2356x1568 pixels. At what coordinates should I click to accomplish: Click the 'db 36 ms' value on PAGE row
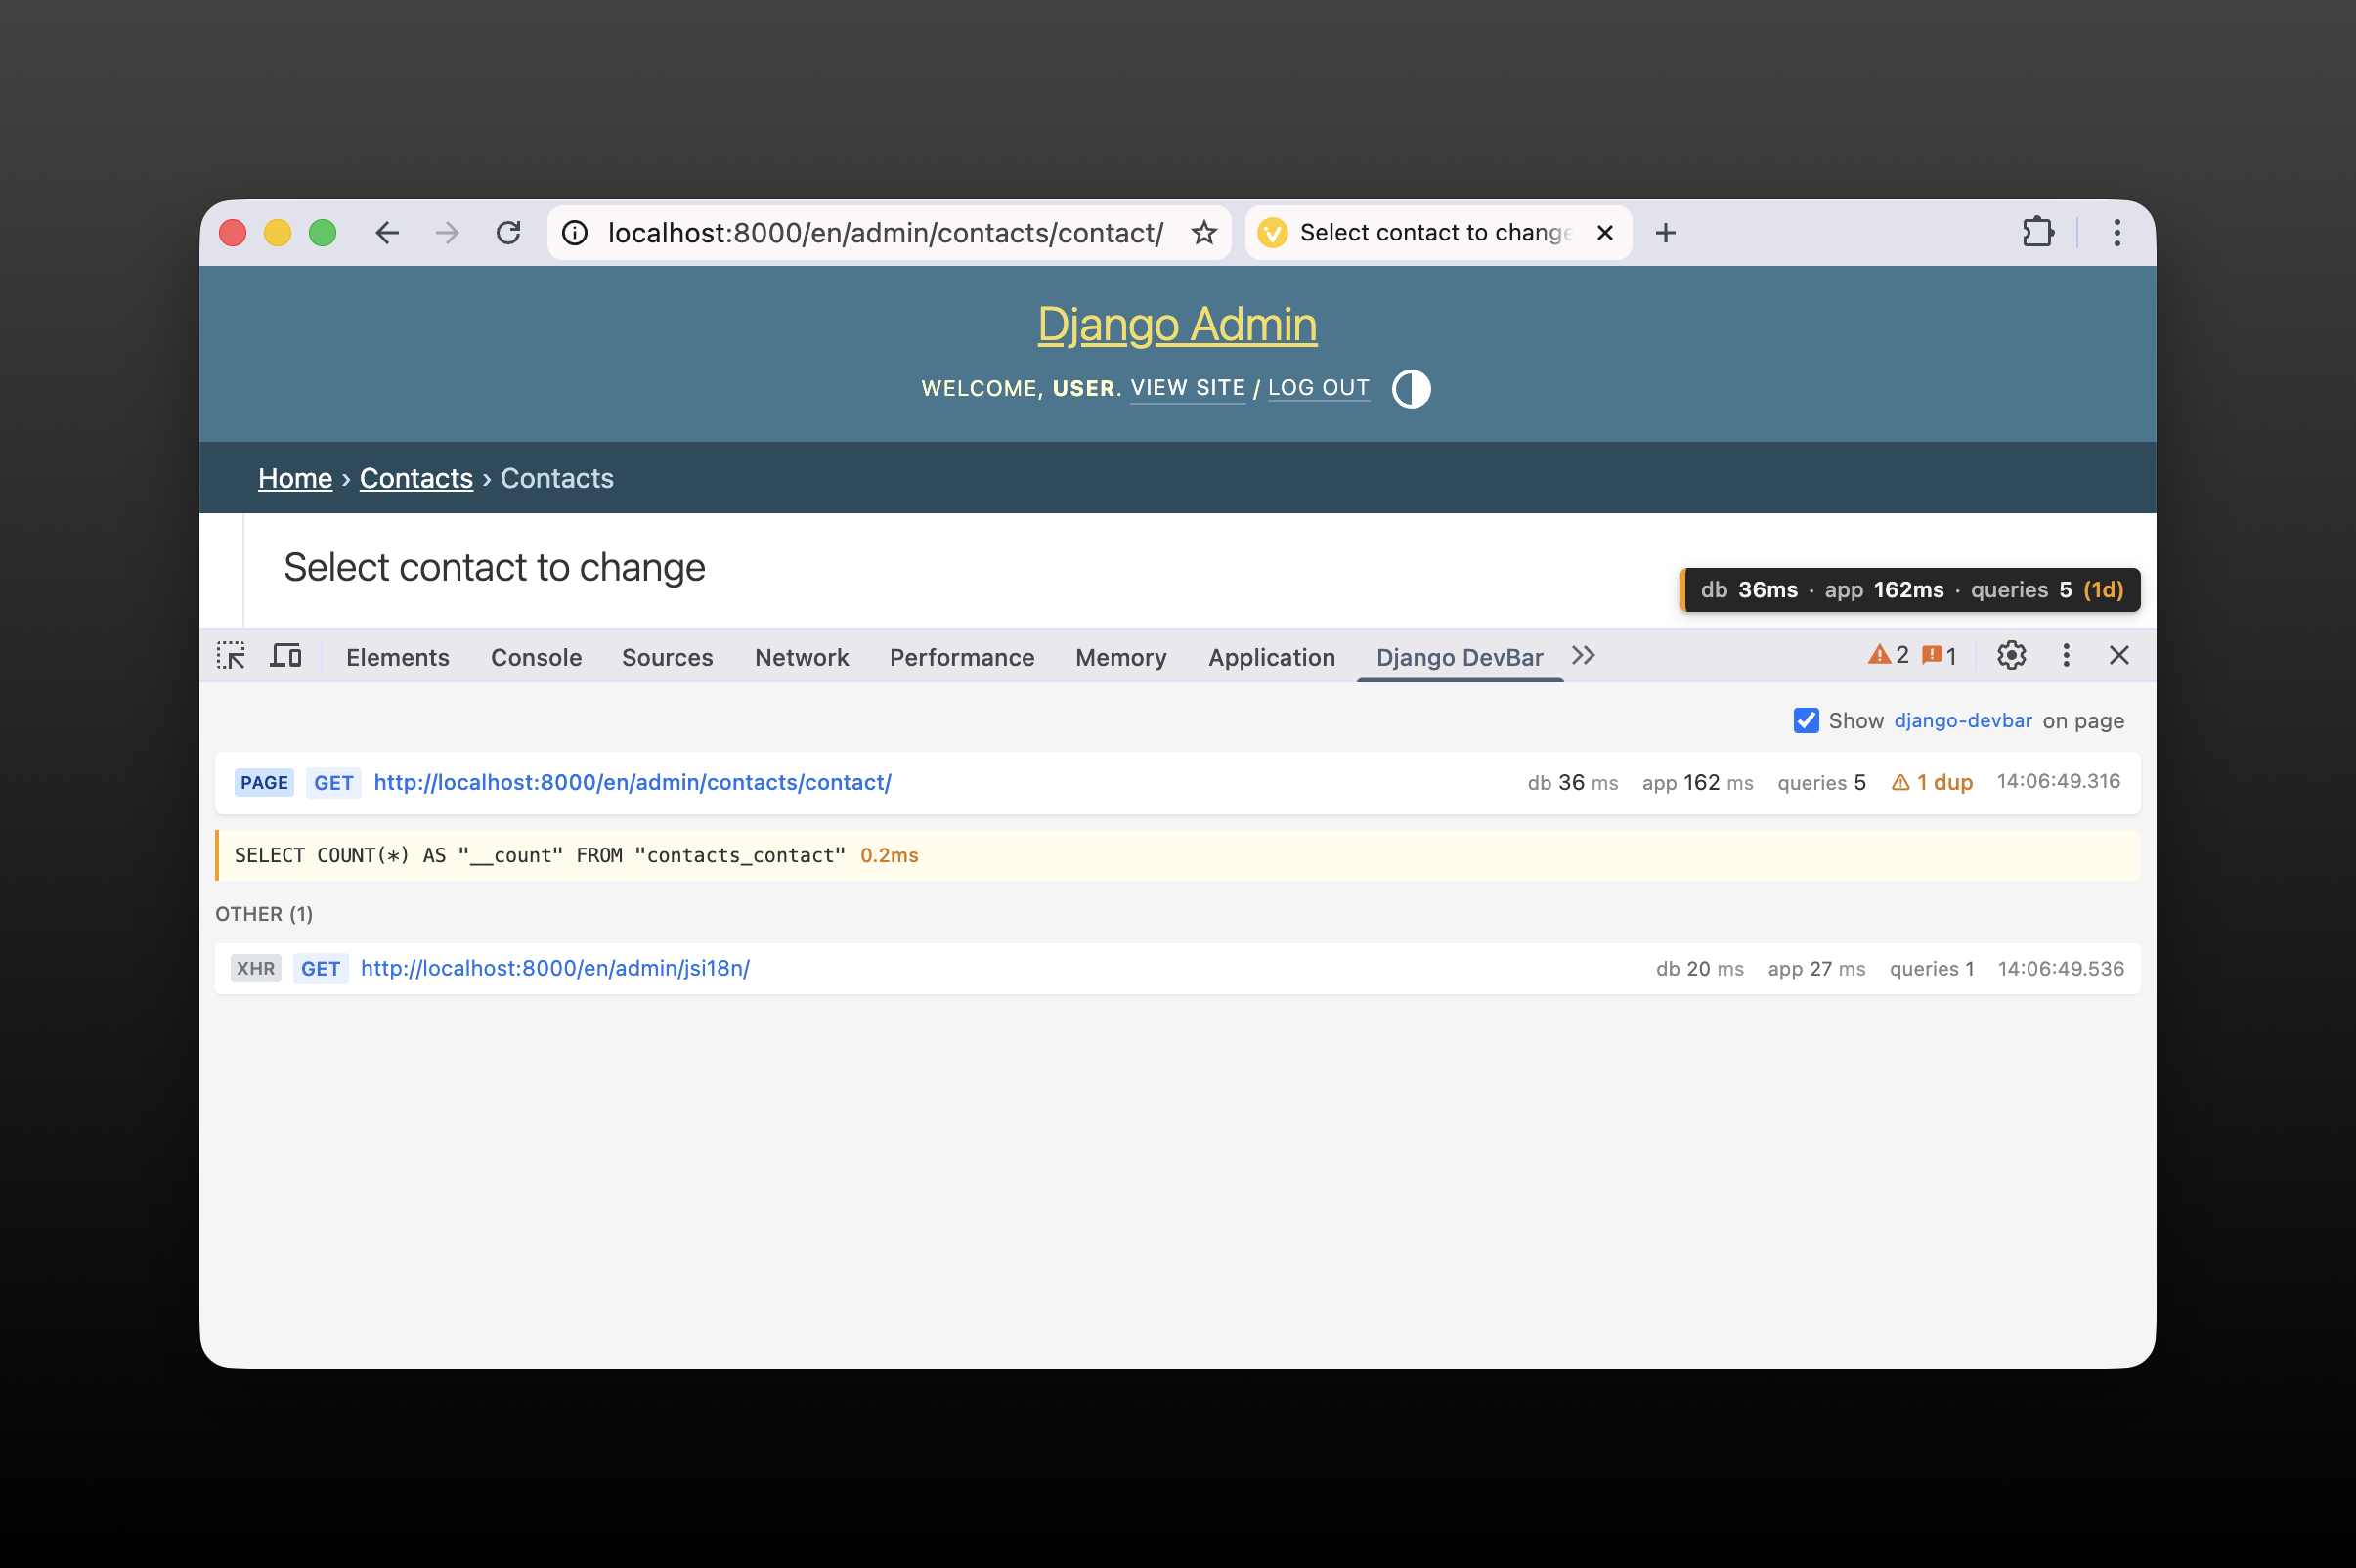(x=1572, y=783)
